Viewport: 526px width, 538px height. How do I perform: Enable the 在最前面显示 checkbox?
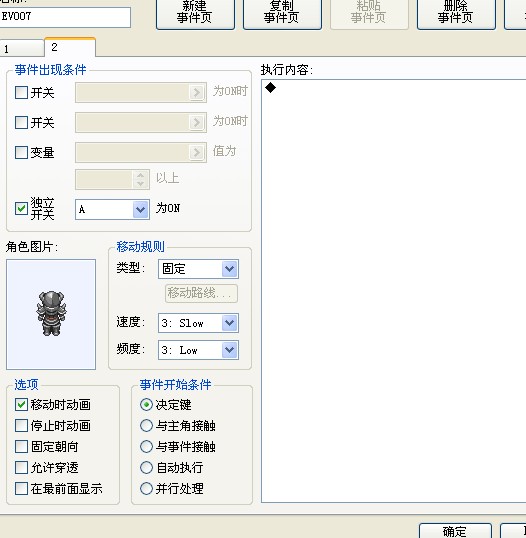tap(21, 489)
